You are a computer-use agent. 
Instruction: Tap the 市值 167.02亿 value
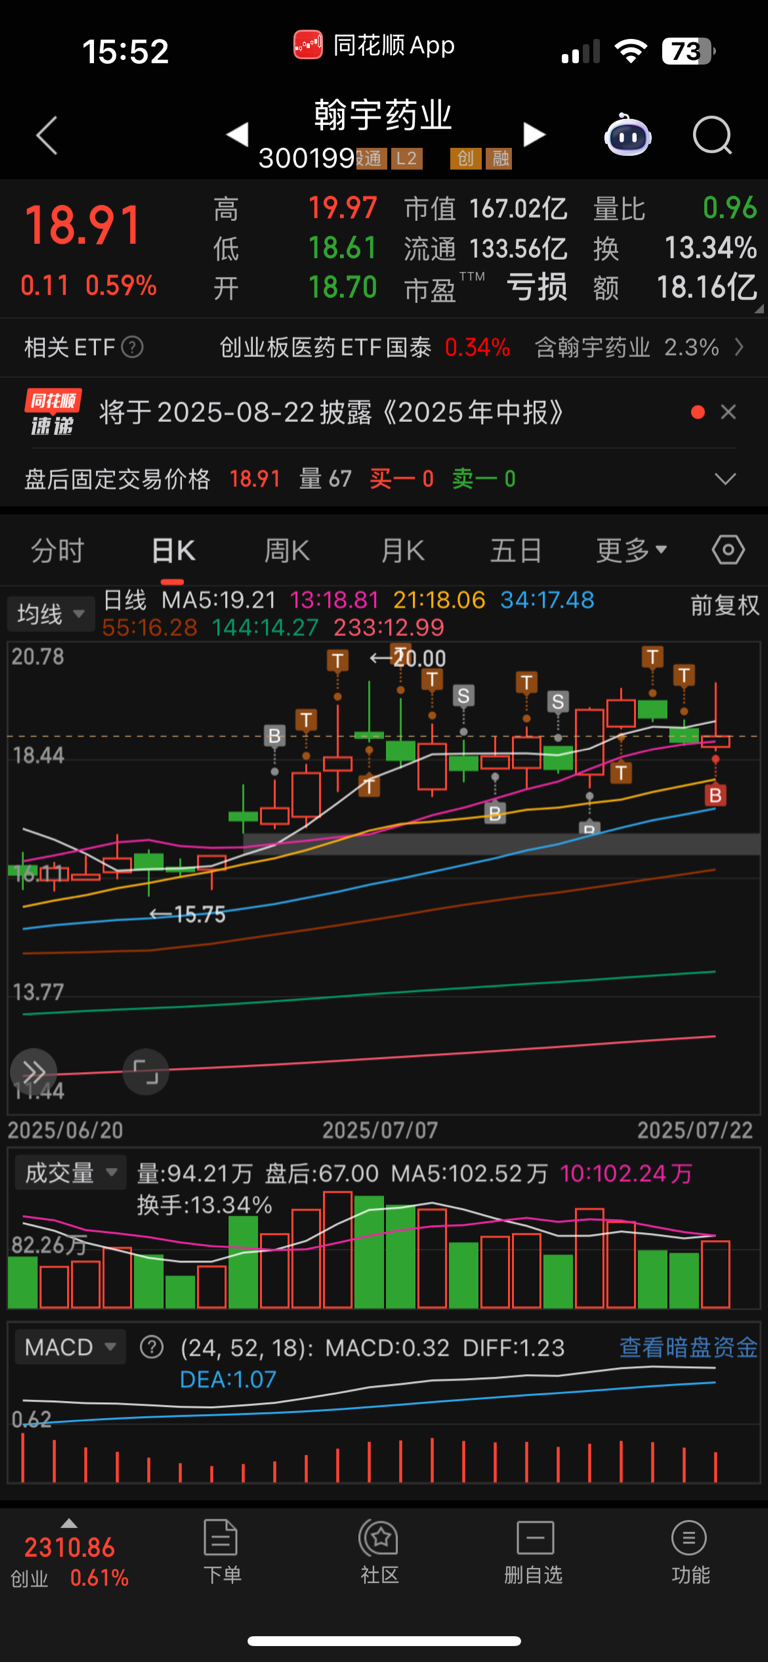tap(486, 208)
